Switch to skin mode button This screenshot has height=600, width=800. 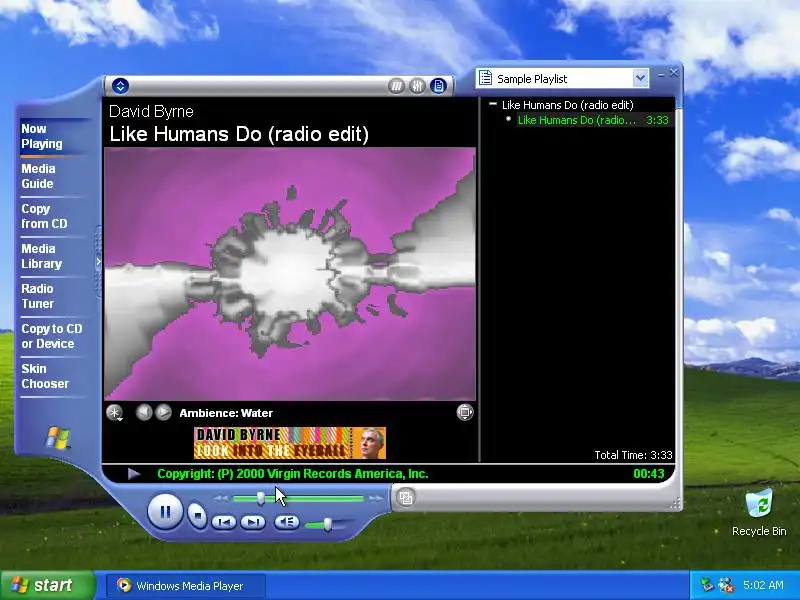click(x=406, y=497)
